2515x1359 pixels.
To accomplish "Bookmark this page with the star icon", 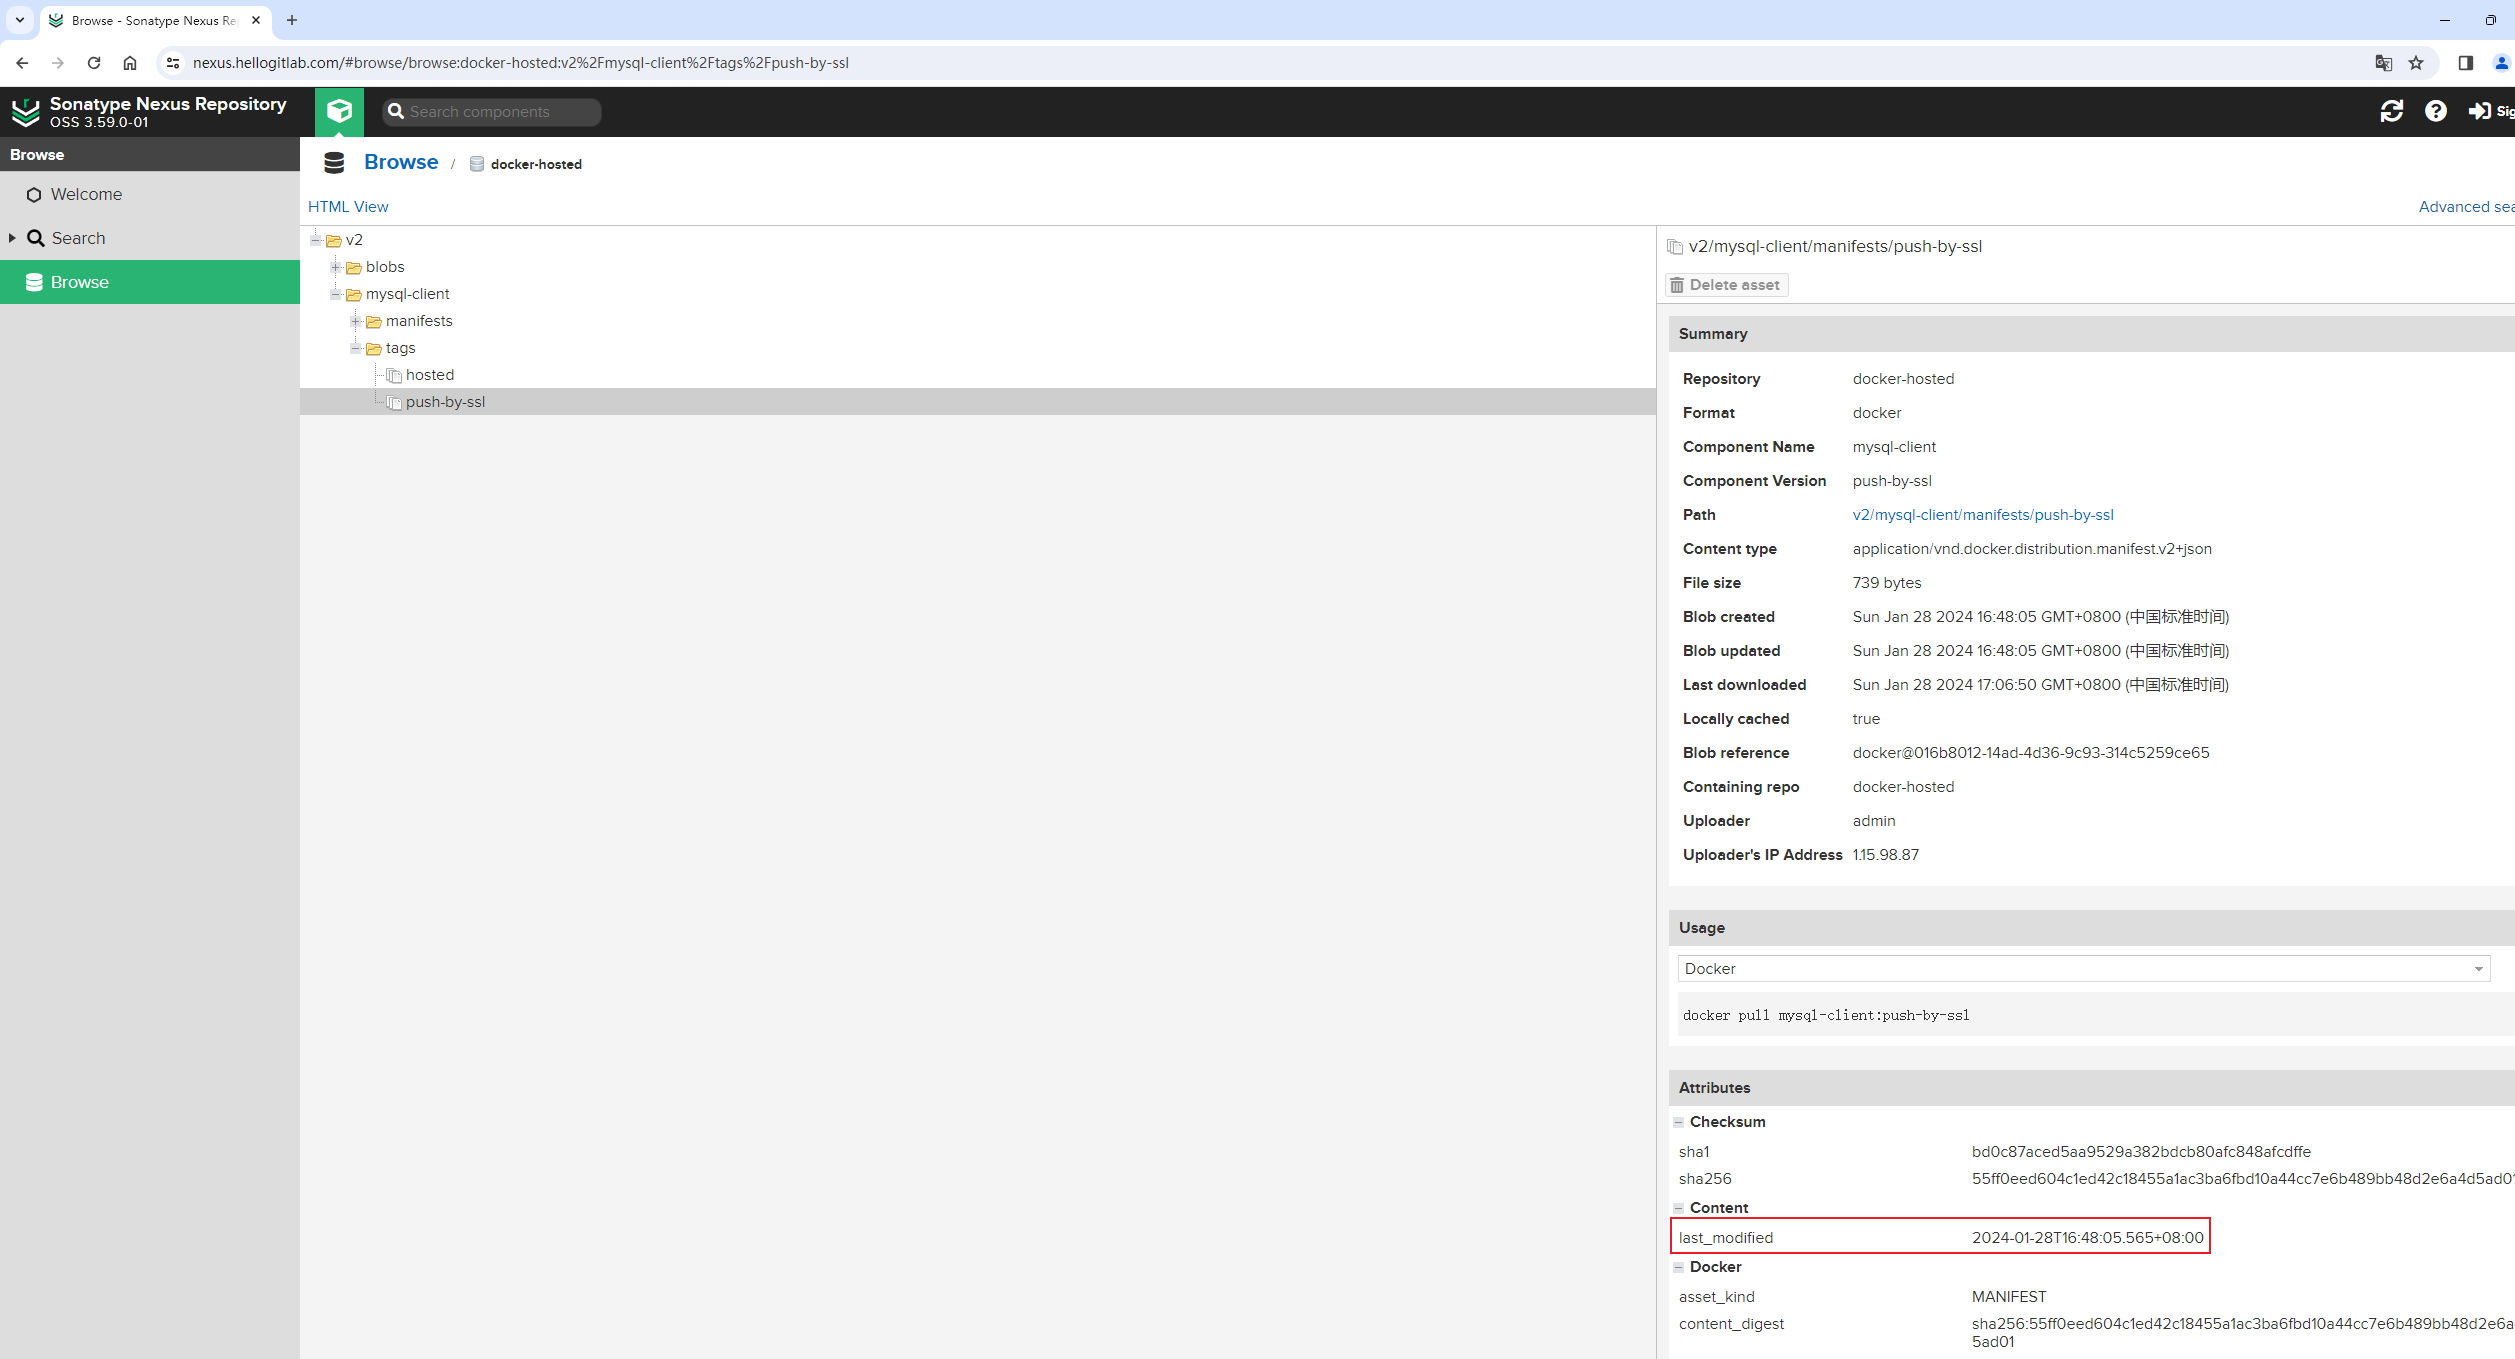I will click(x=2417, y=63).
